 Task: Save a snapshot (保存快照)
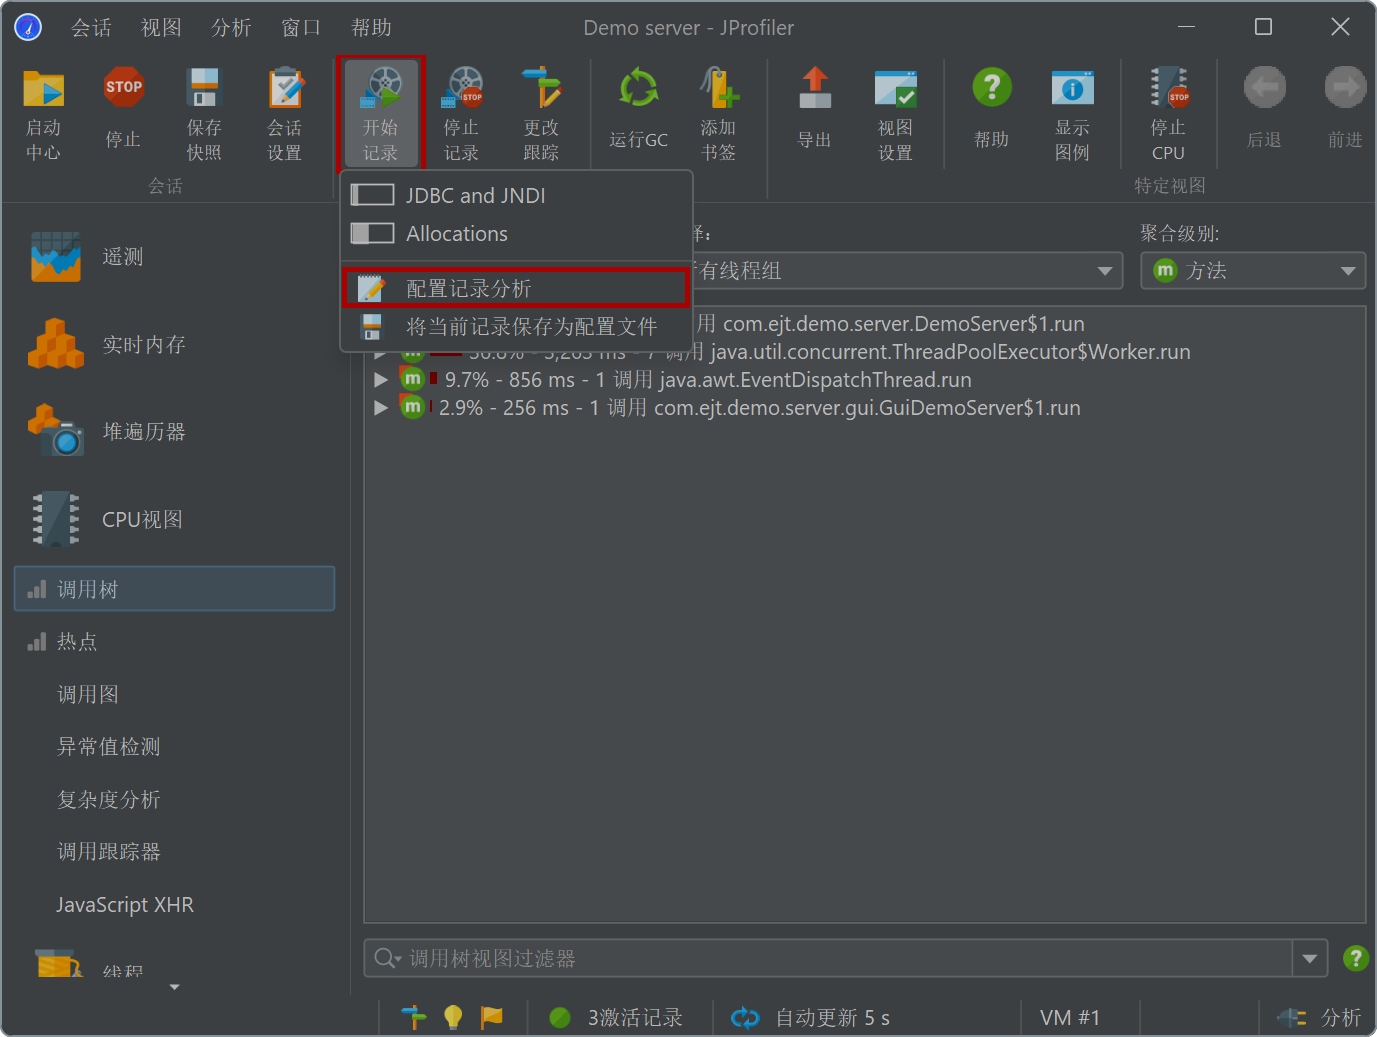coord(204,114)
